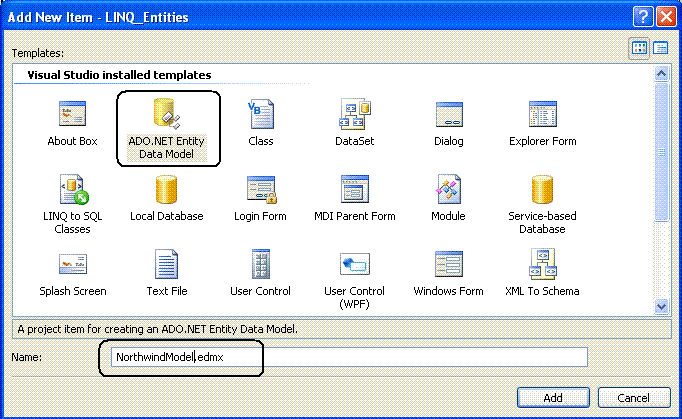This screenshot has height=419, width=682.
Task: Click the "Windows Form" label text
Action: (448, 291)
